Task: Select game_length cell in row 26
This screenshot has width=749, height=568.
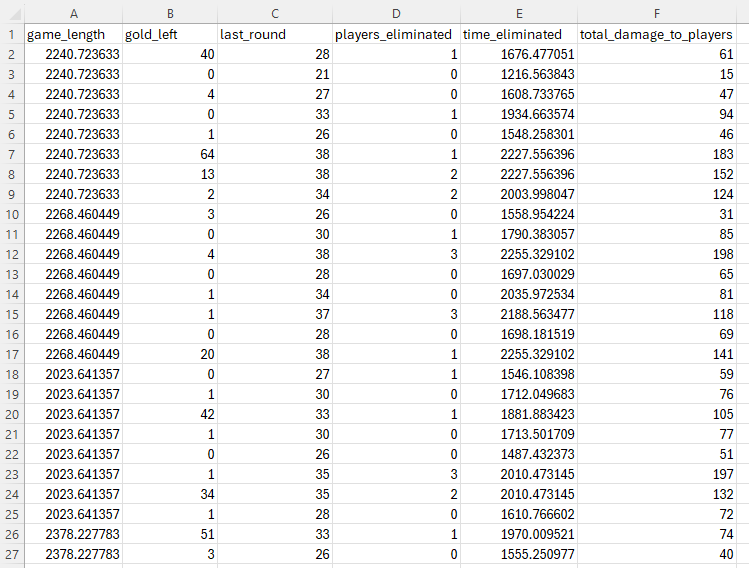Action: (74, 534)
